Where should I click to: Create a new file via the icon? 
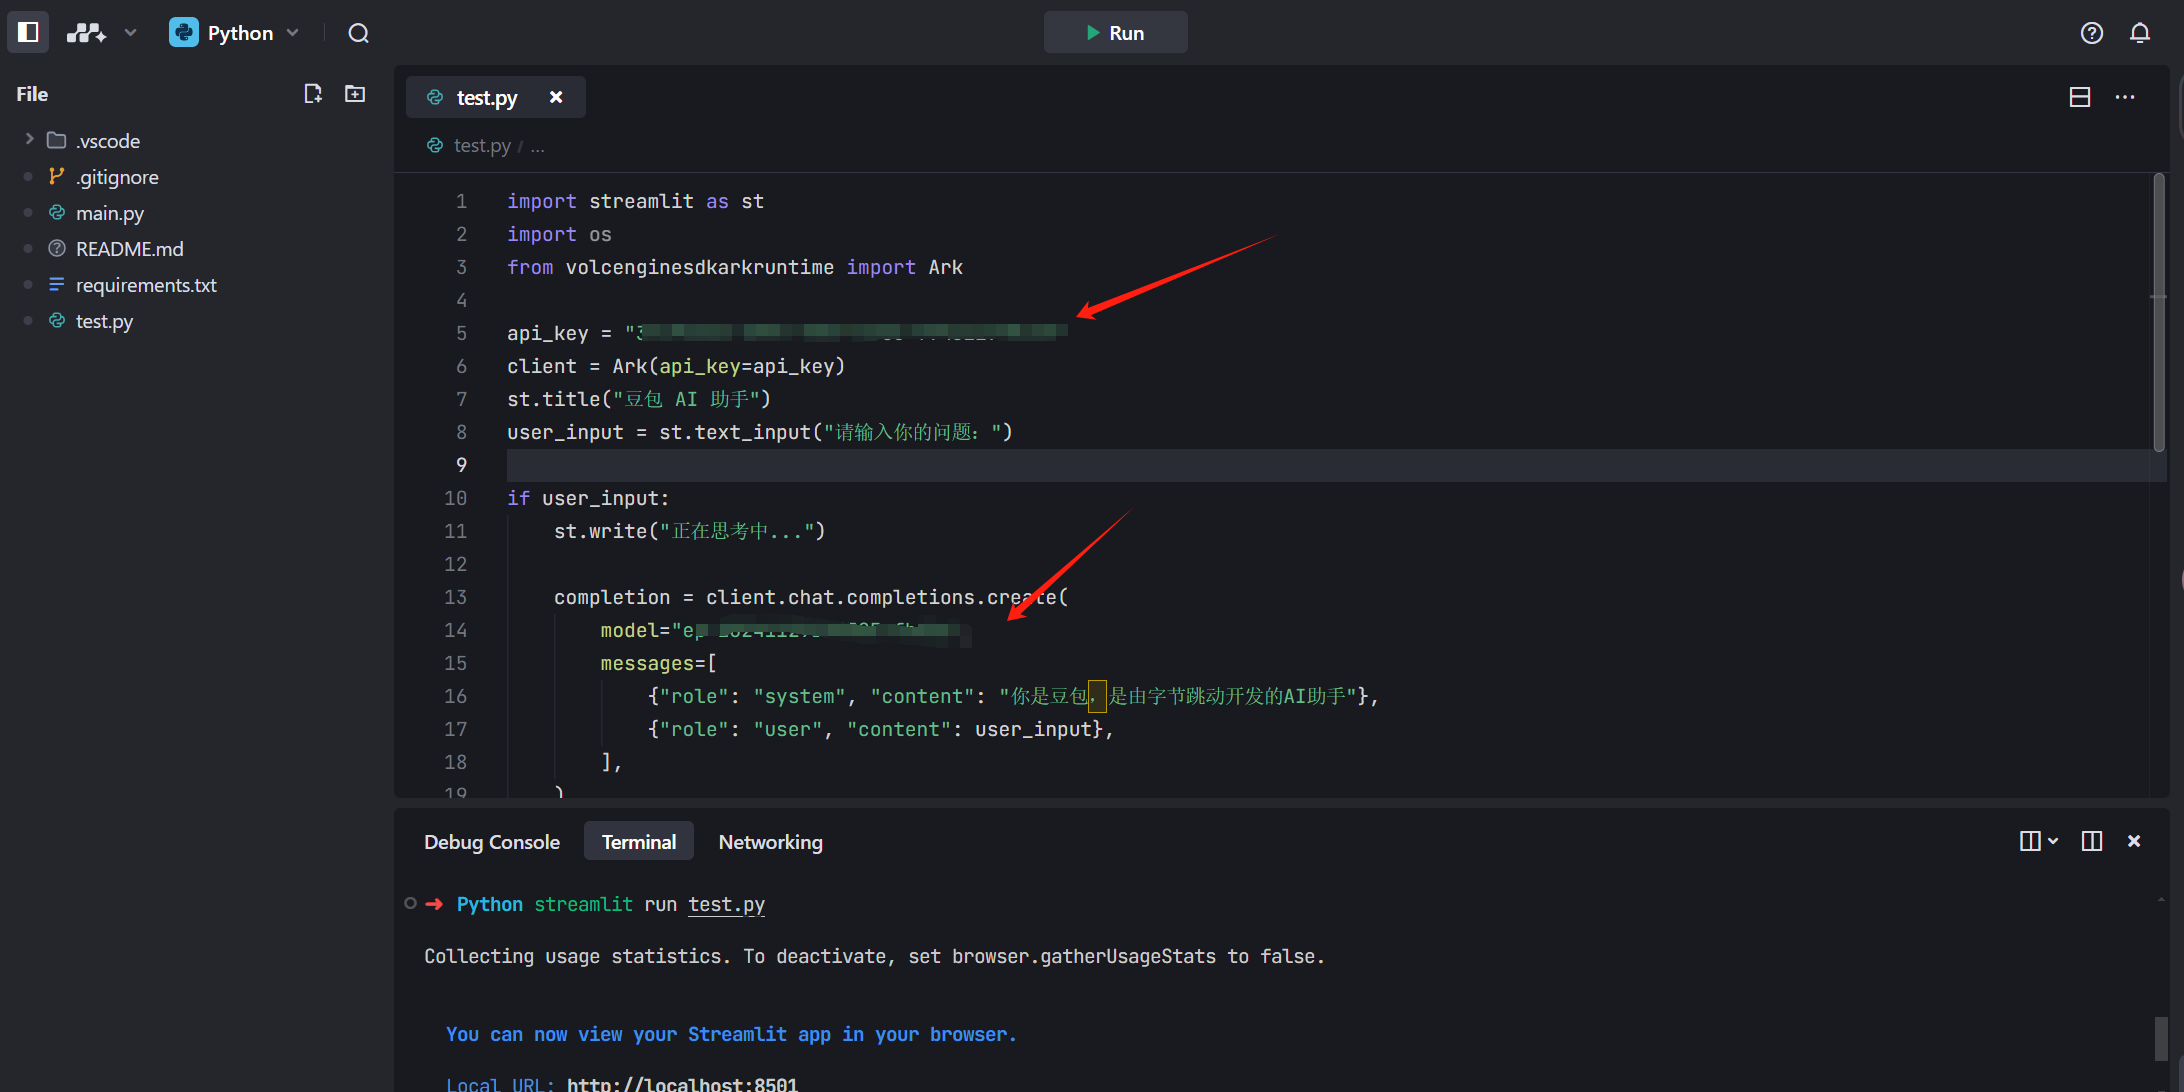click(313, 93)
